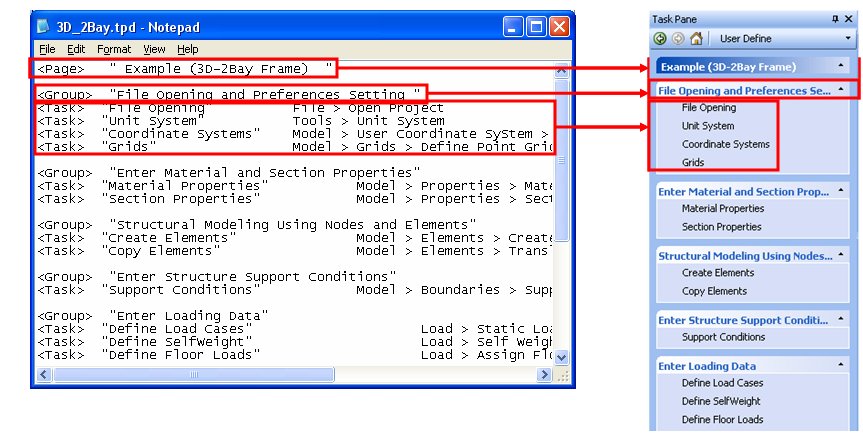
Task: Collapse Enter Material and Section Properties group
Action: [x=841, y=191]
